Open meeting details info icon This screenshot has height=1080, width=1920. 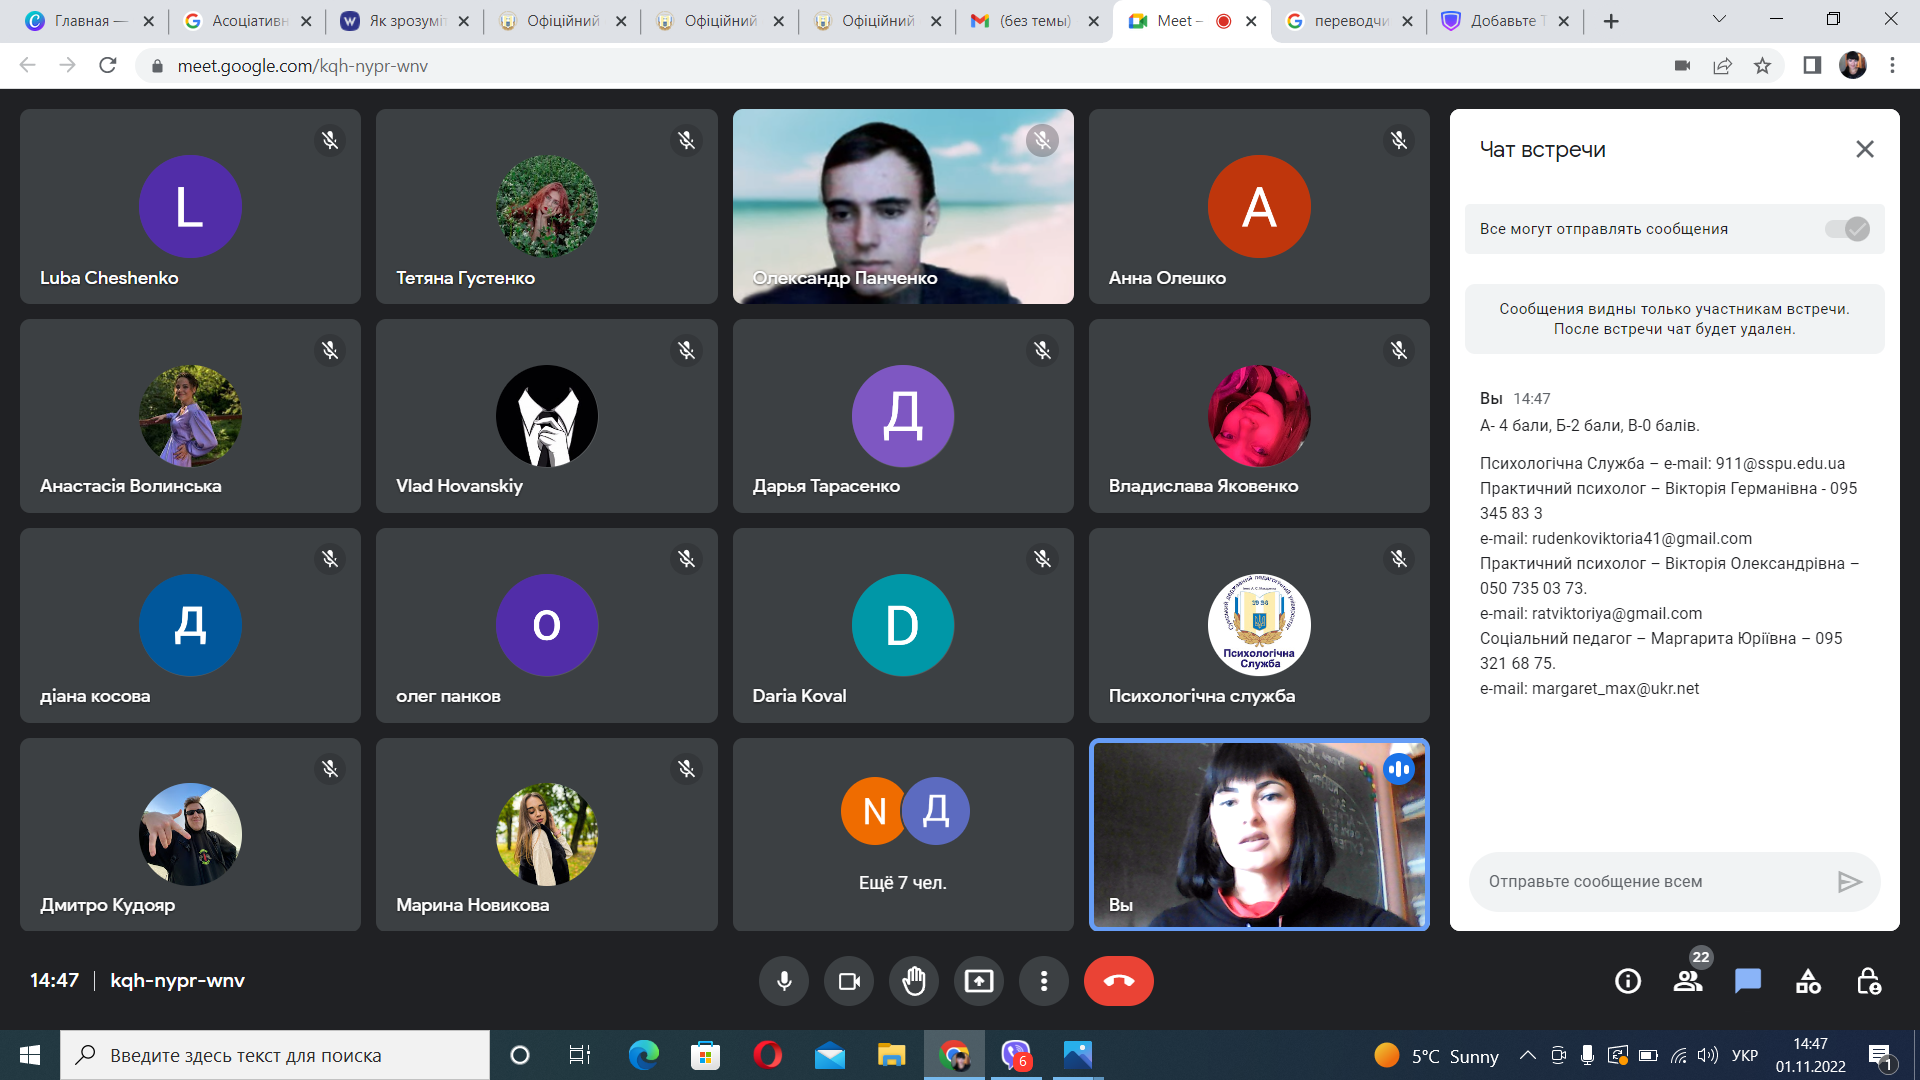click(1627, 981)
